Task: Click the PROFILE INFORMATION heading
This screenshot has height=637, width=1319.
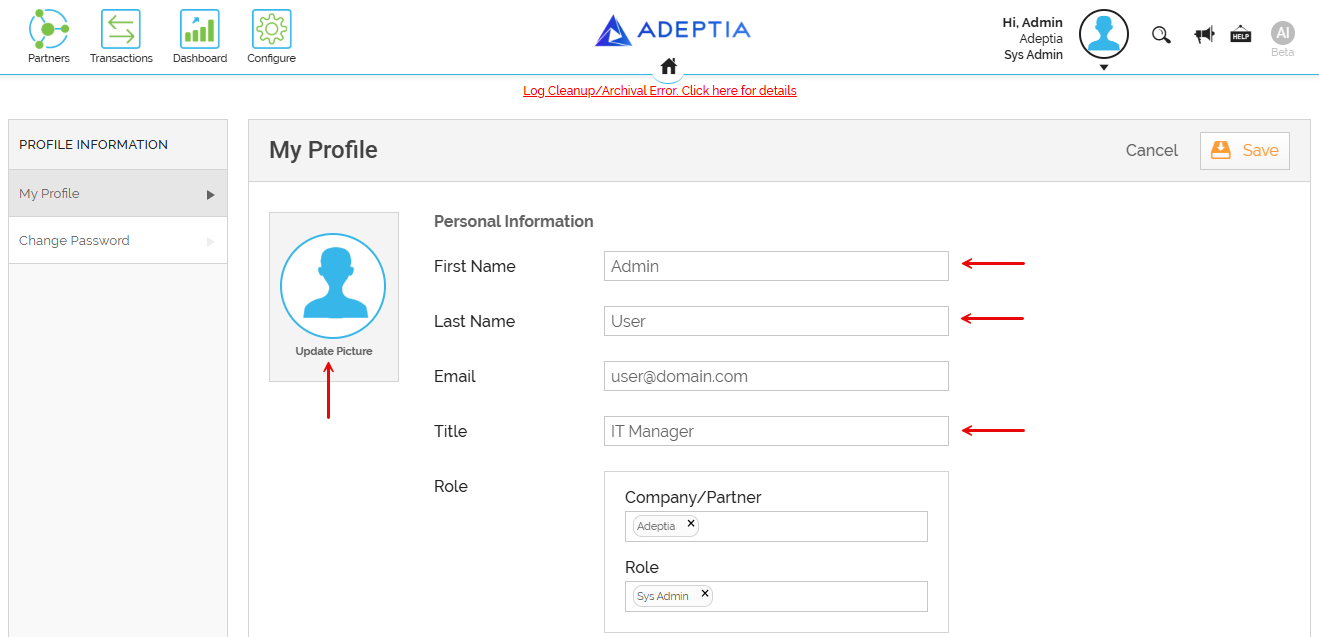Action: 94,144
